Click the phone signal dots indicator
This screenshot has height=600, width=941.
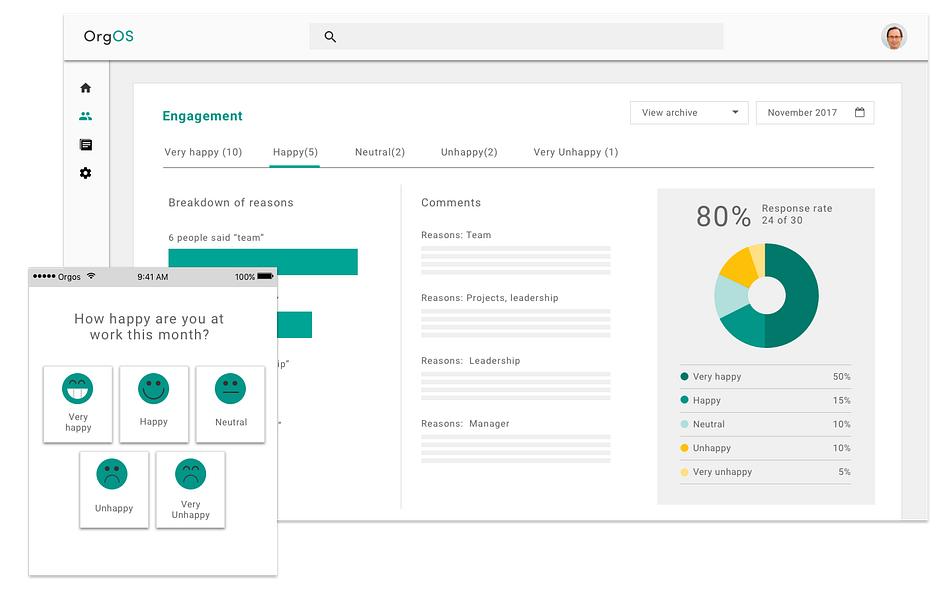[x=44, y=276]
